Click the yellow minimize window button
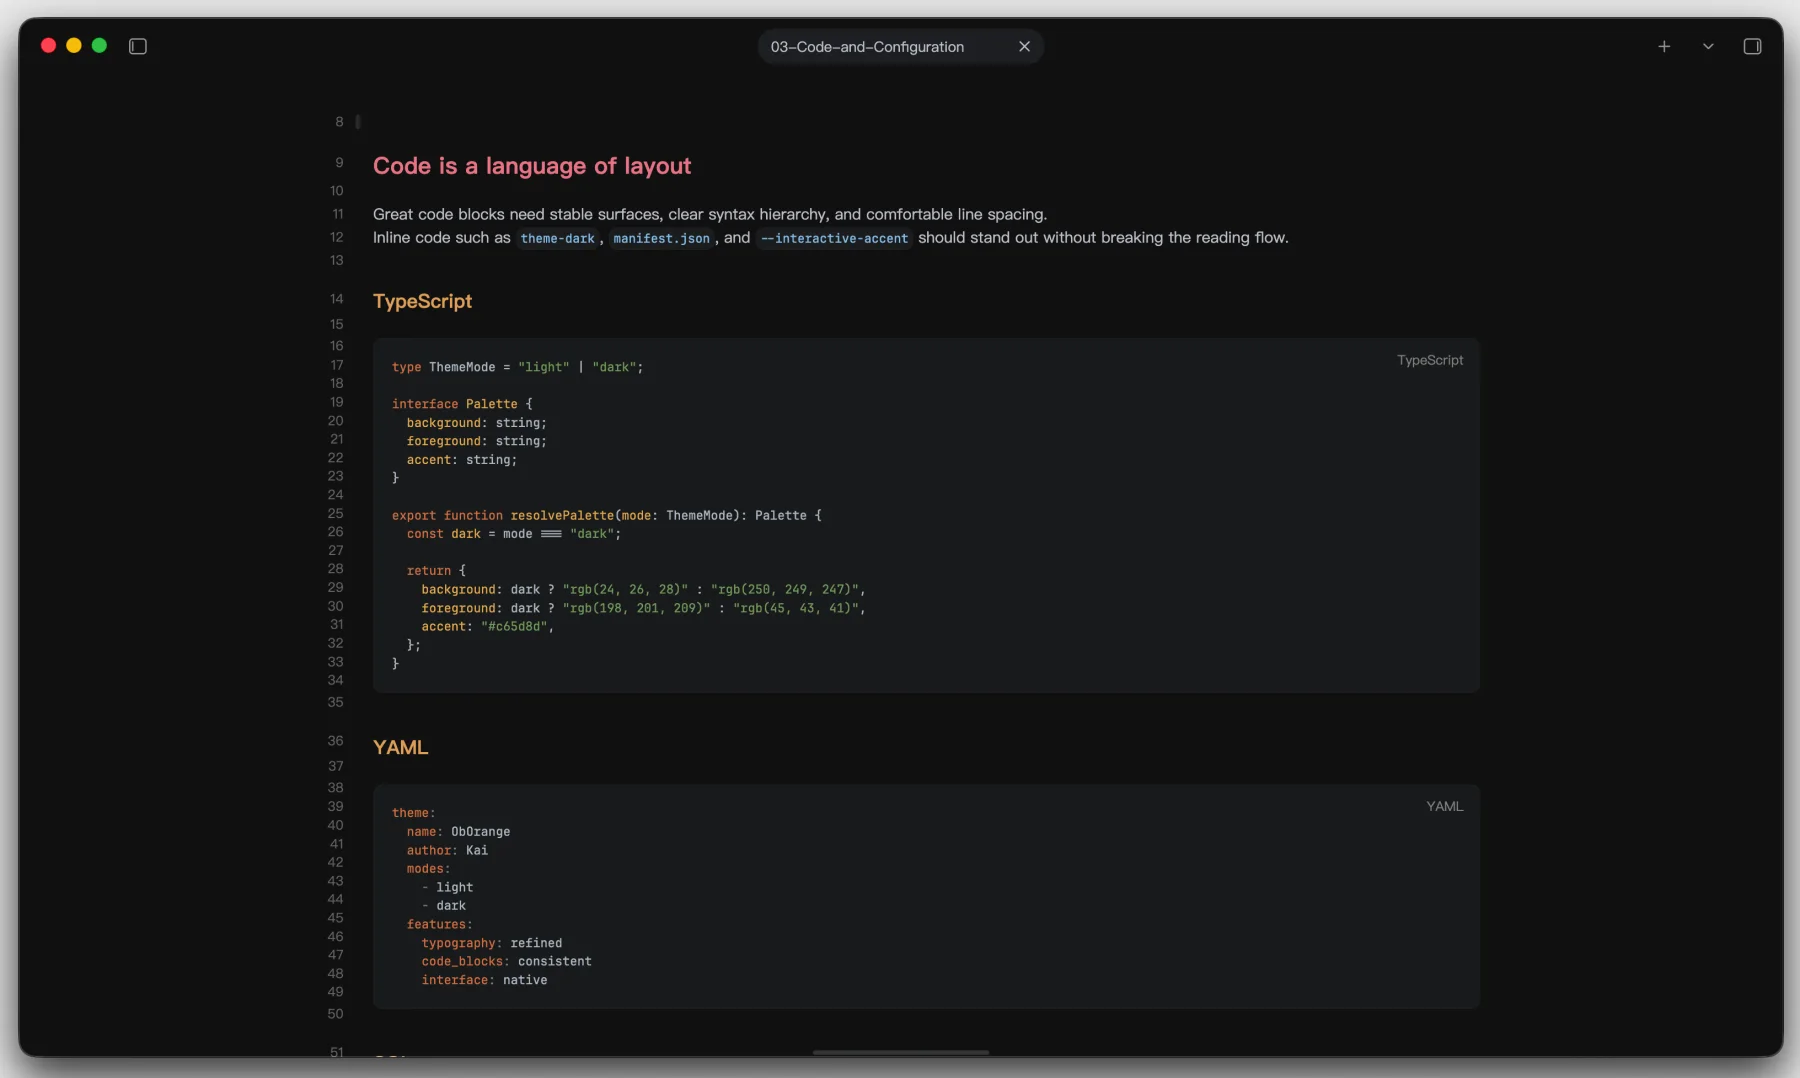This screenshot has width=1800, height=1078. coord(74,46)
